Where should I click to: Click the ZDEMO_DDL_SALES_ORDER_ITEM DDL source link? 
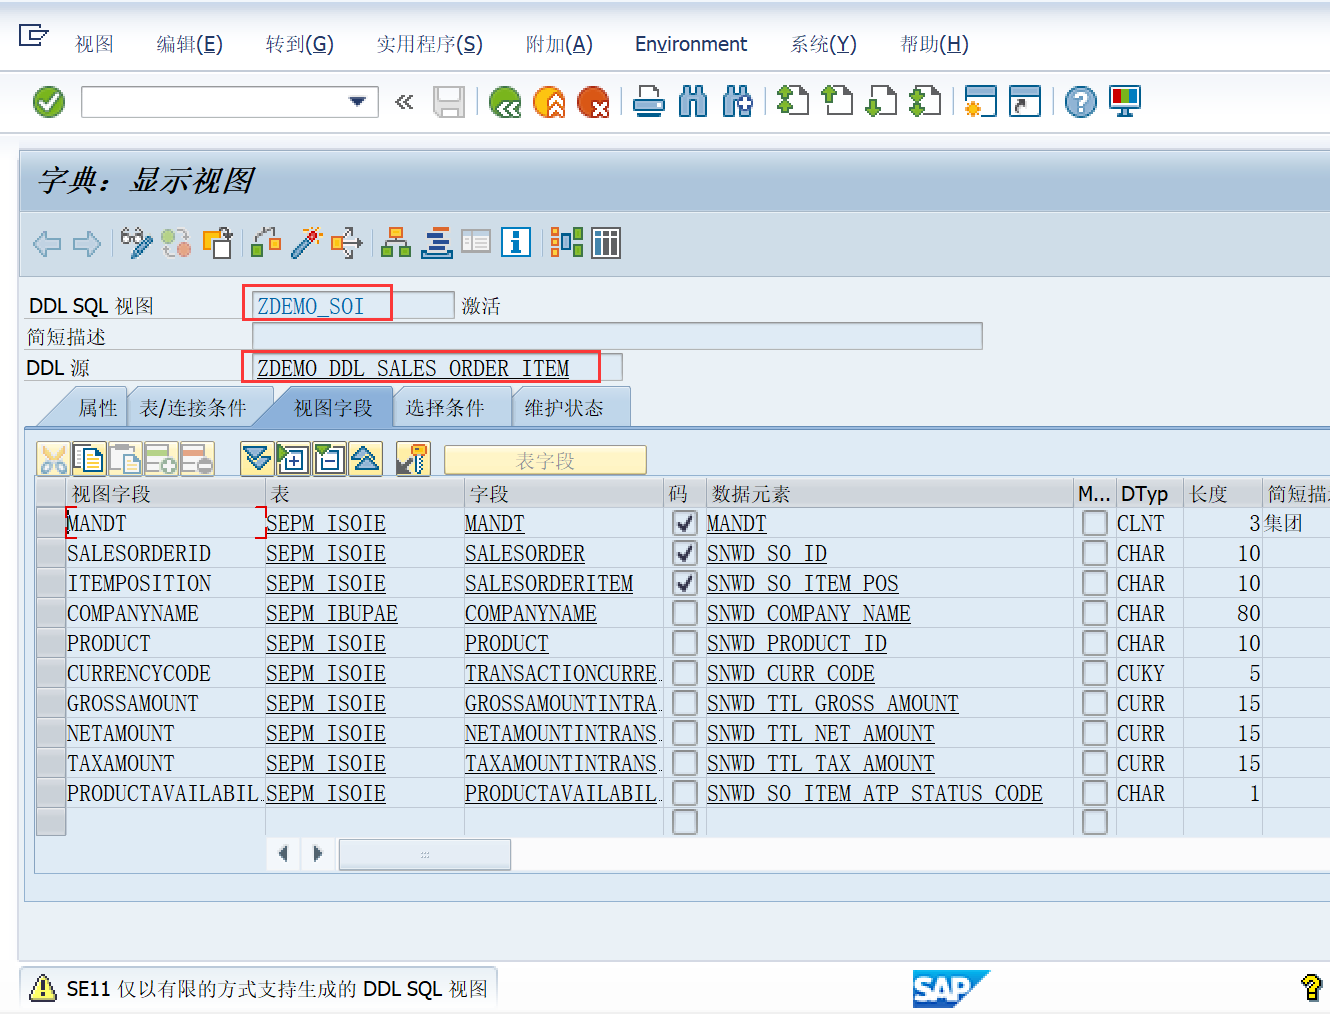pos(413,368)
